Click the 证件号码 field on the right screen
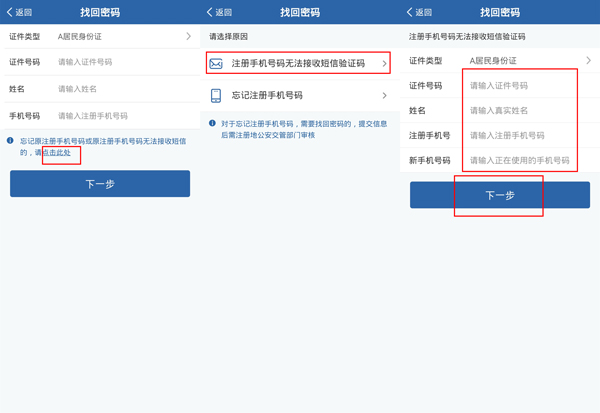600x413 pixels. coord(520,86)
